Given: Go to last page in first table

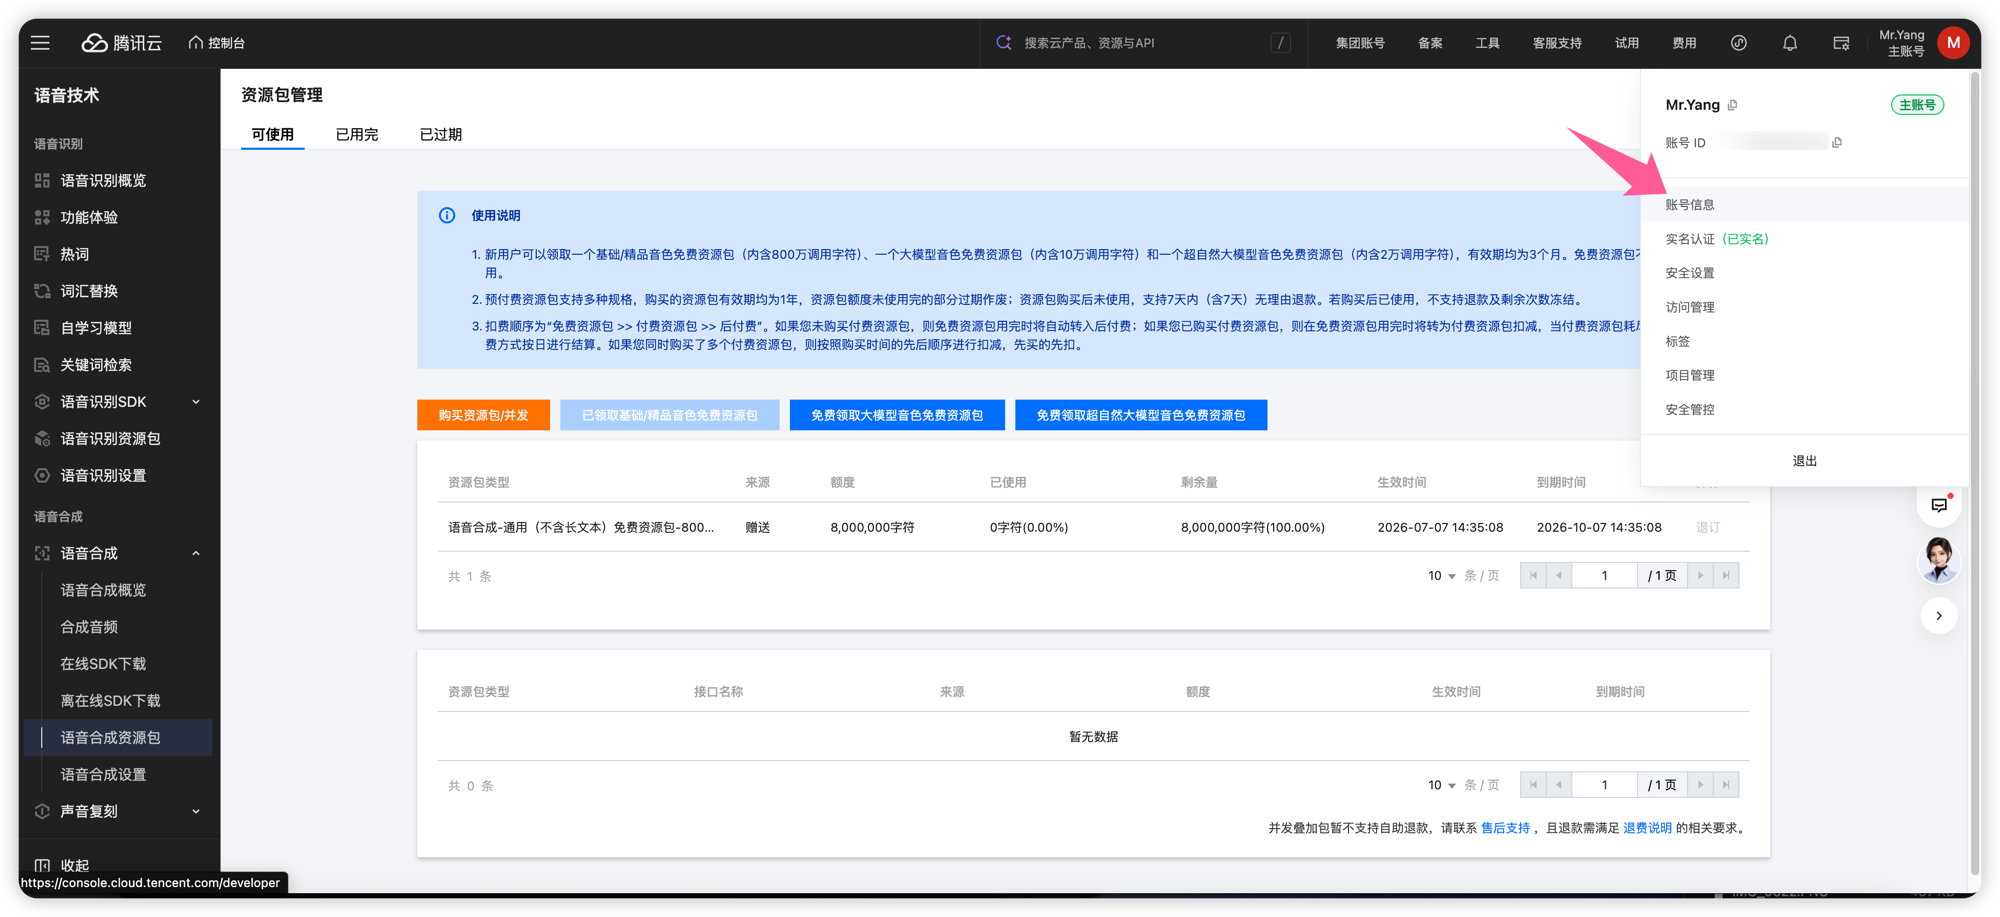Looking at the screenshot, I should click(1726, 575).
